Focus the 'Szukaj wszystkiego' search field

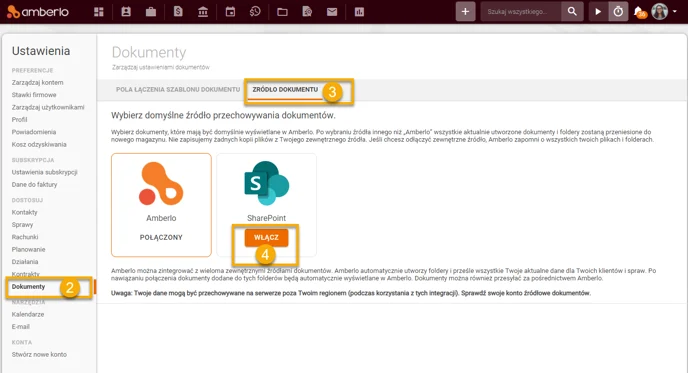pos(521,12)
